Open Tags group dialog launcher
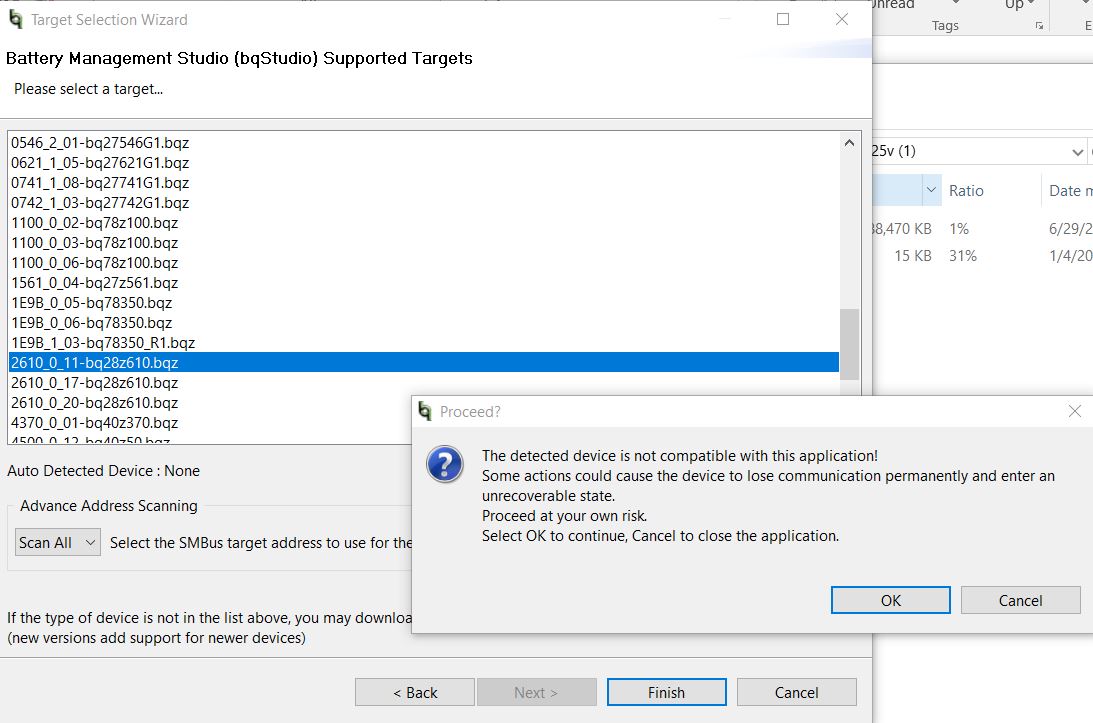The width and height of the screenshot is (1093, 723). [x=1039, y=26]
